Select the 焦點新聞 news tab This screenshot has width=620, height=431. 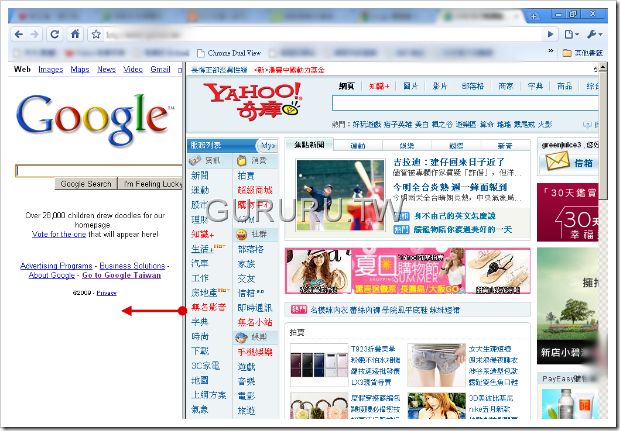(309, 145)
